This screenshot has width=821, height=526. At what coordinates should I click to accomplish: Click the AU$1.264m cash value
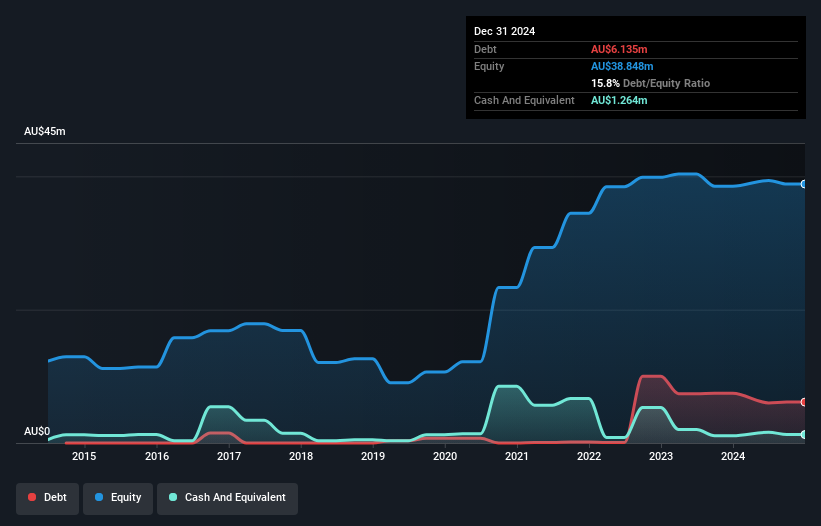pyautogui.click(x=619, y=100)
